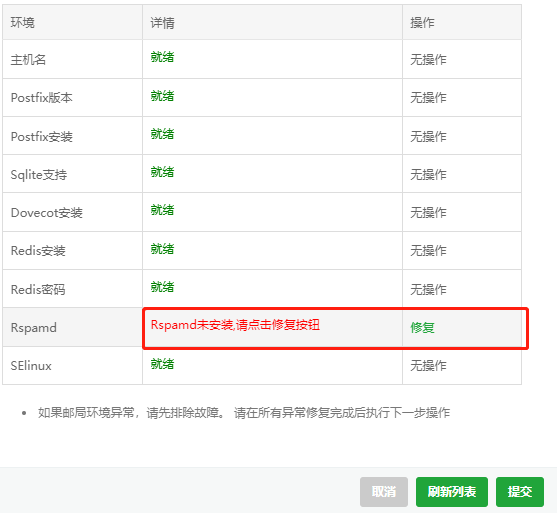Click 无操作 in the SElinux row

pos(428,365)
